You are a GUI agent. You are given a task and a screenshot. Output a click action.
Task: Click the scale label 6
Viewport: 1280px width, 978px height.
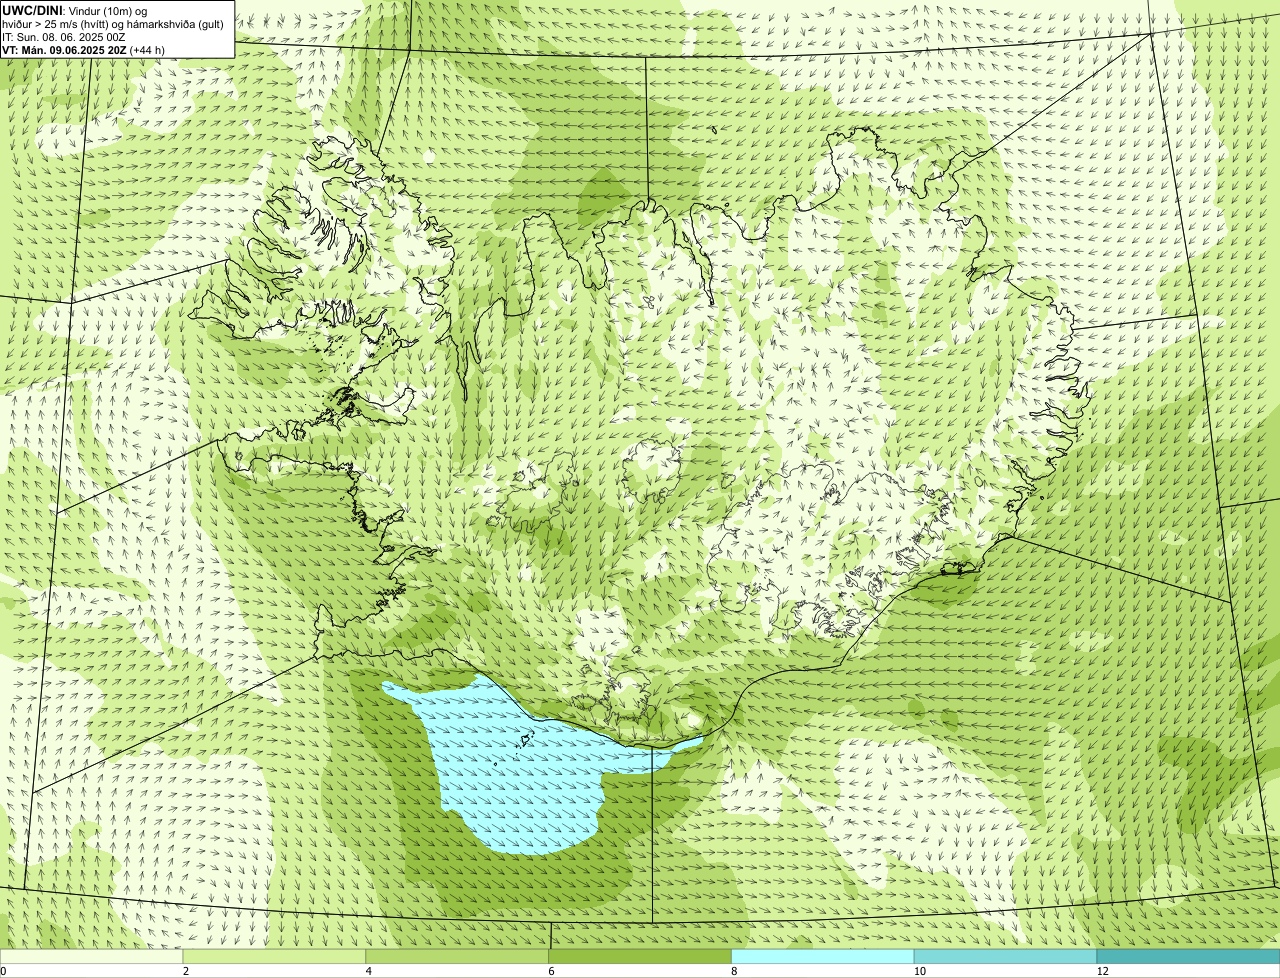coord(552,971)
